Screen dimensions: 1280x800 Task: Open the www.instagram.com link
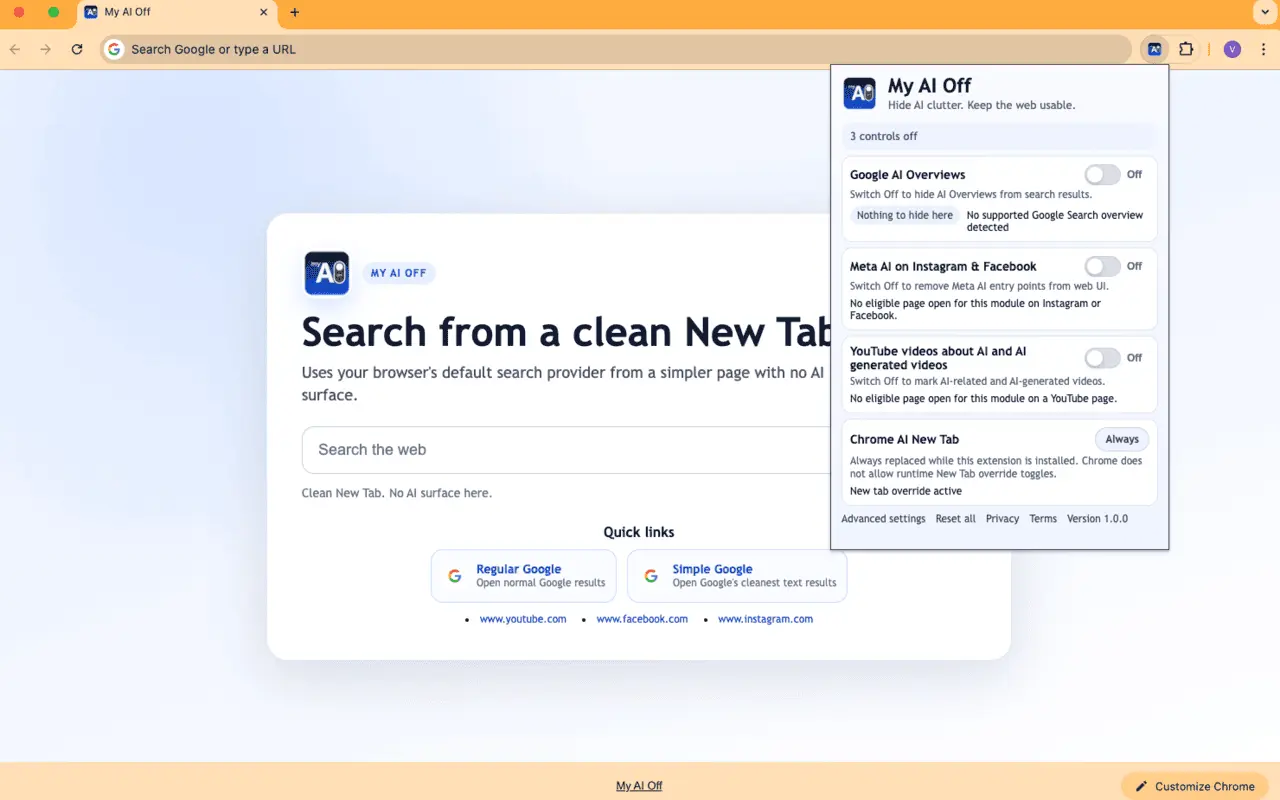(765, 619)
